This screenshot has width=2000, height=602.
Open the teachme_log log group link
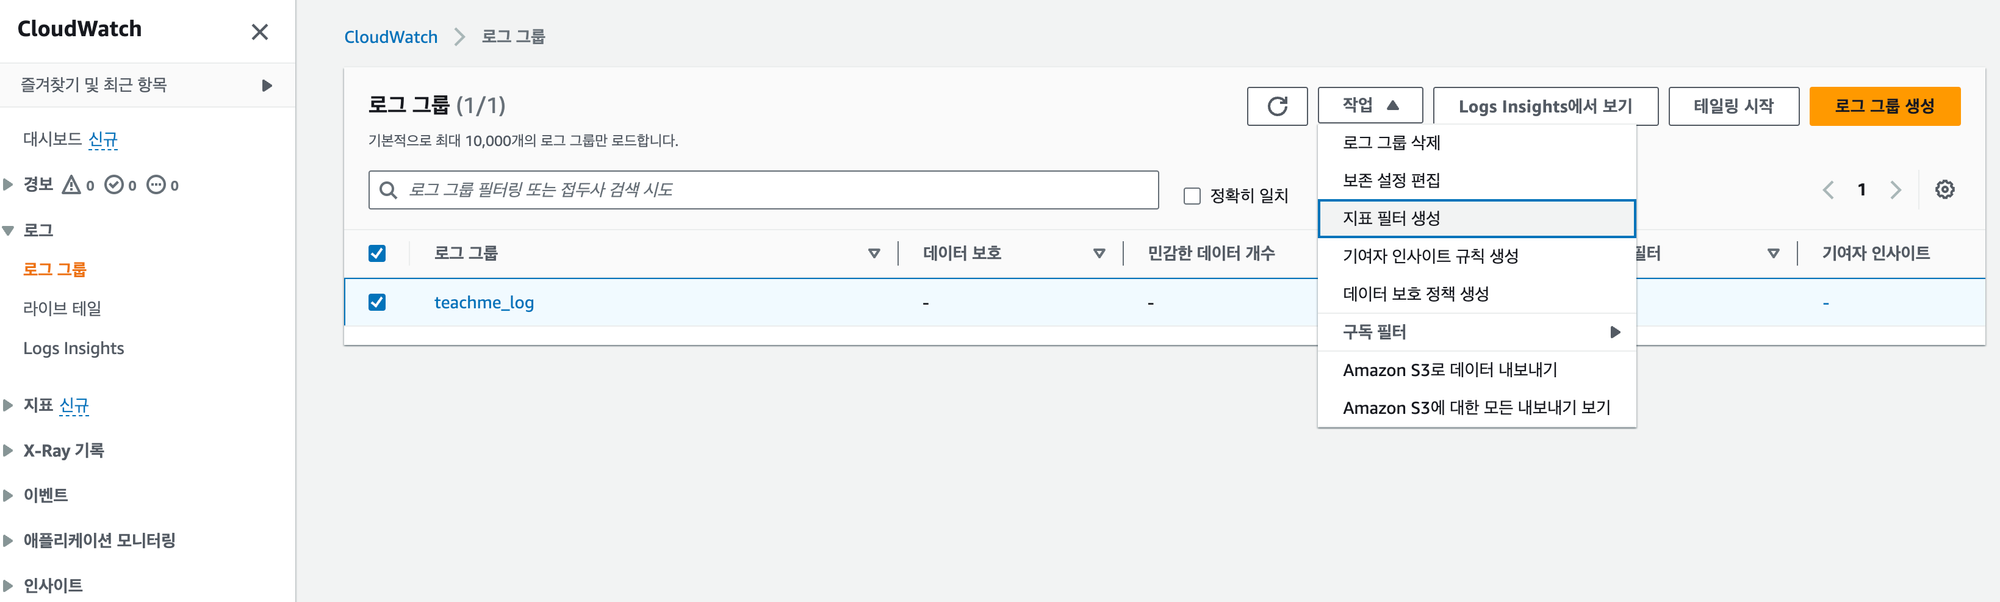click(x=484, y=303)
